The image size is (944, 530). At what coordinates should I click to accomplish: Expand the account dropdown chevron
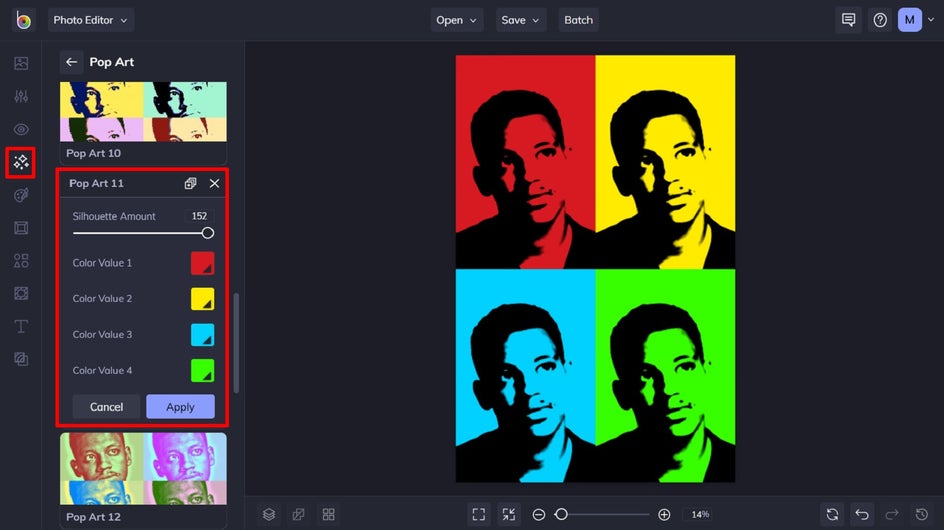click(x=931, y=20)
